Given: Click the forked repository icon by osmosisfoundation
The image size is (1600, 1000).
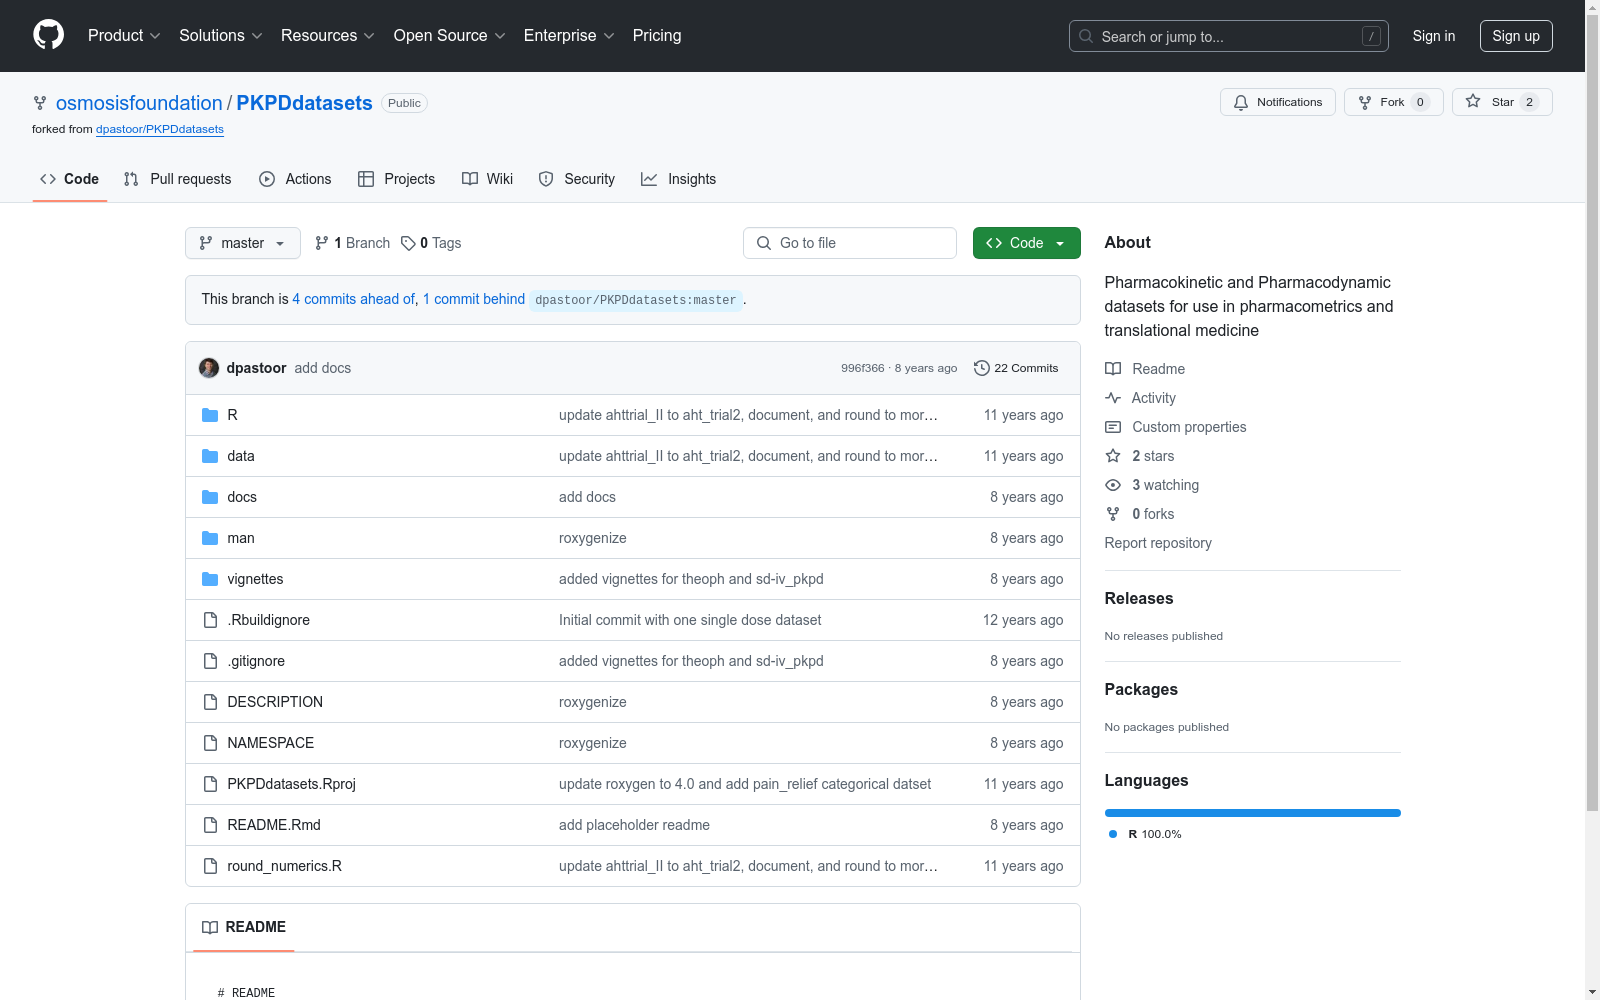Looking at the screenshot, I should pyautogui.click(x=40, y=103).
